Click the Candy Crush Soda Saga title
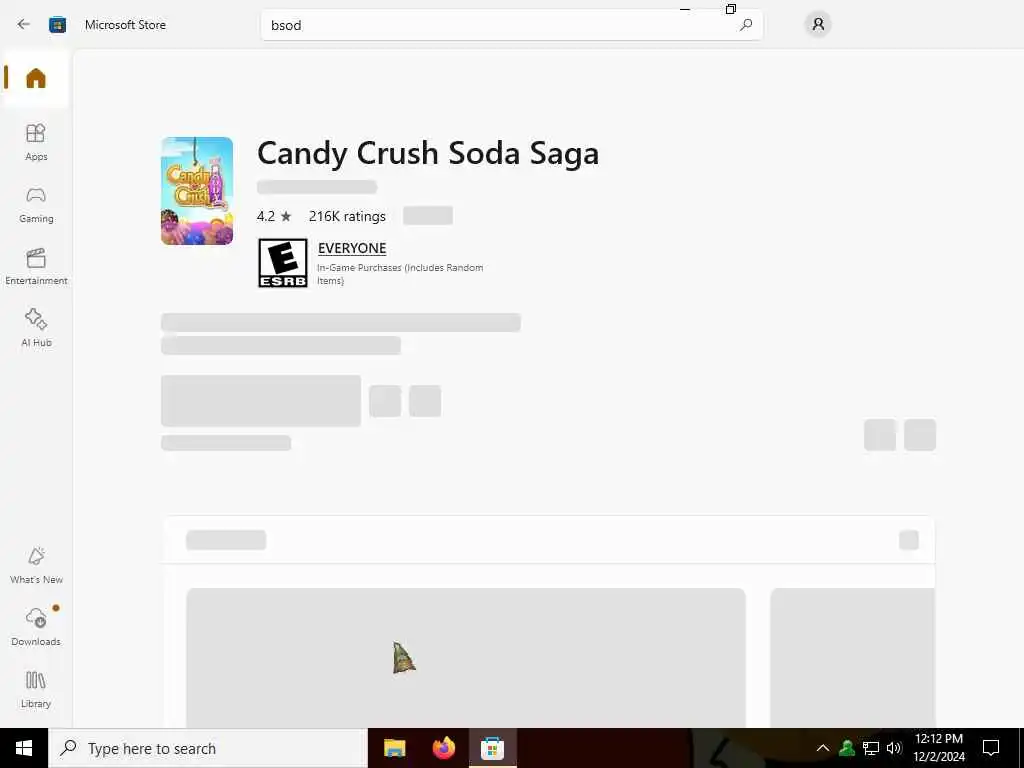This screenshot has width=1024, height=768. [428, 153]
